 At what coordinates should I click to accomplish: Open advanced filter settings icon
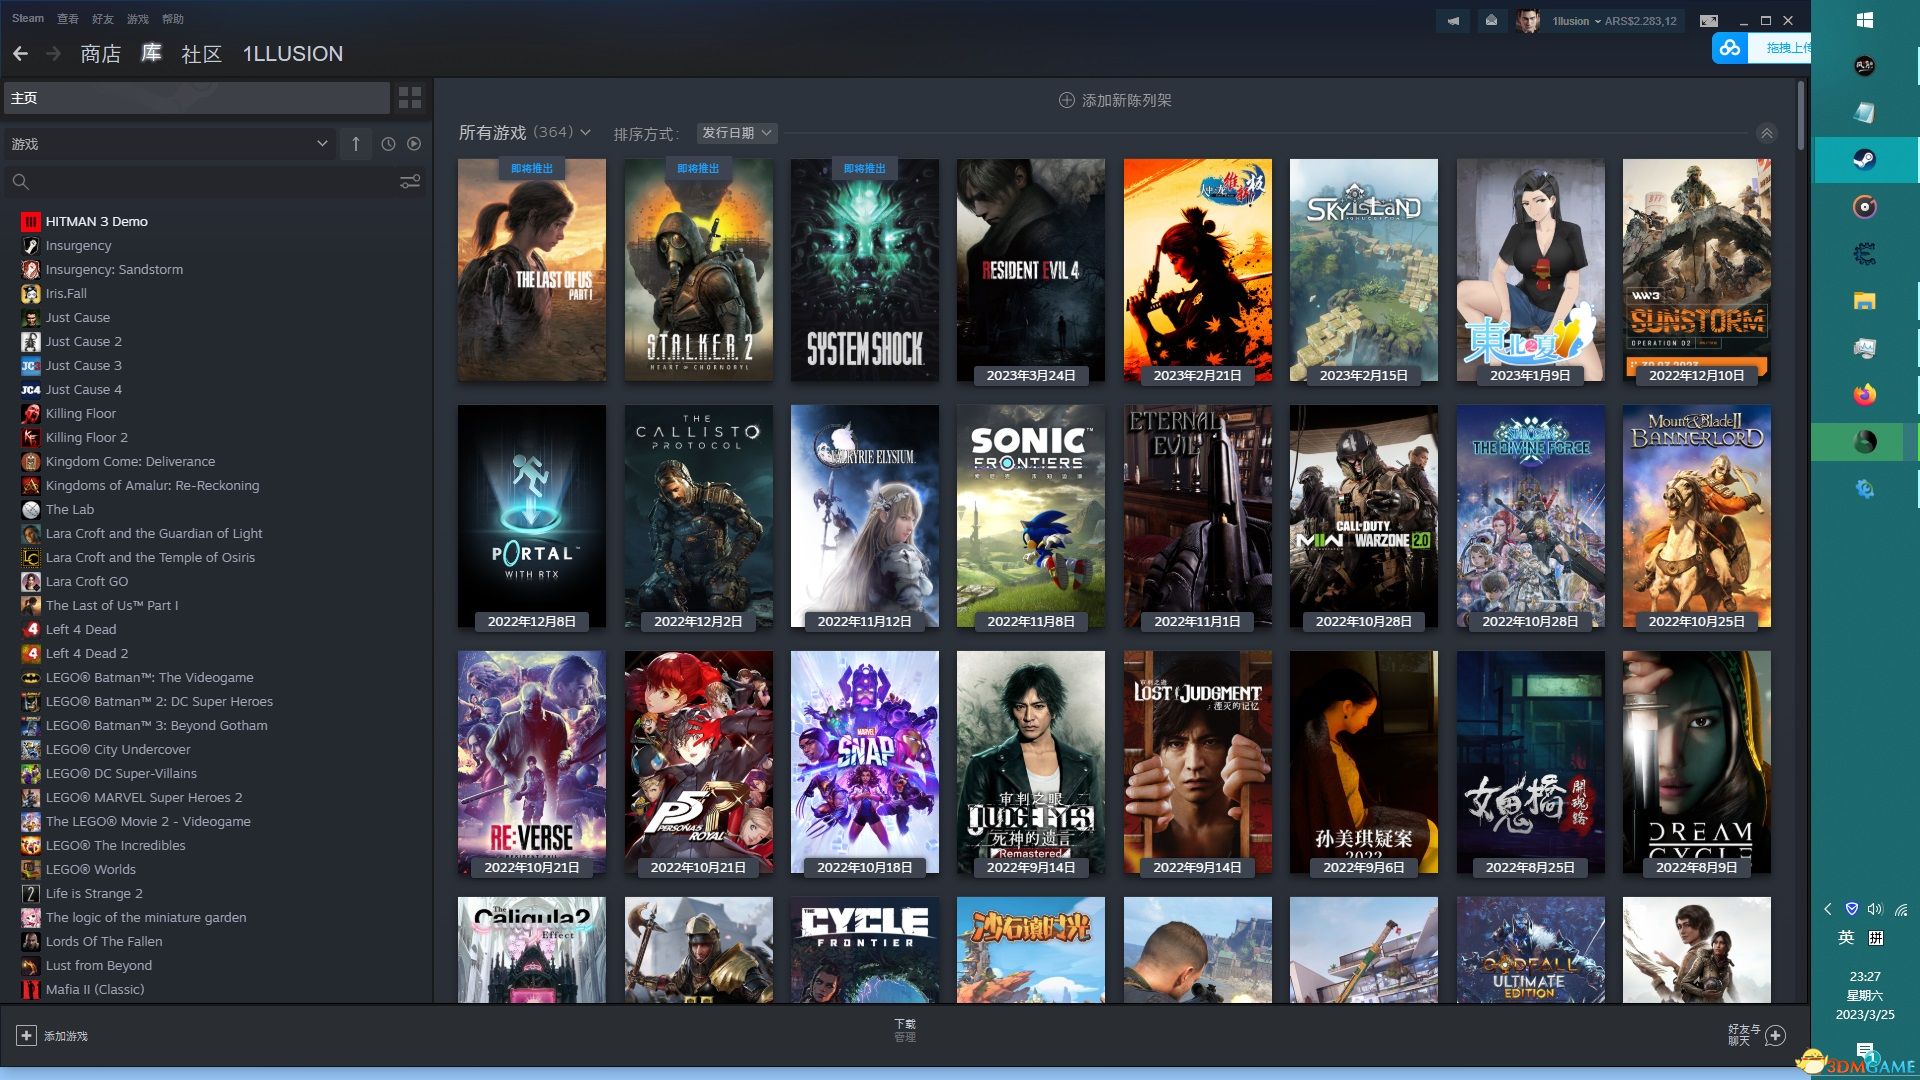pyautogui.click(x=410, y=182)
